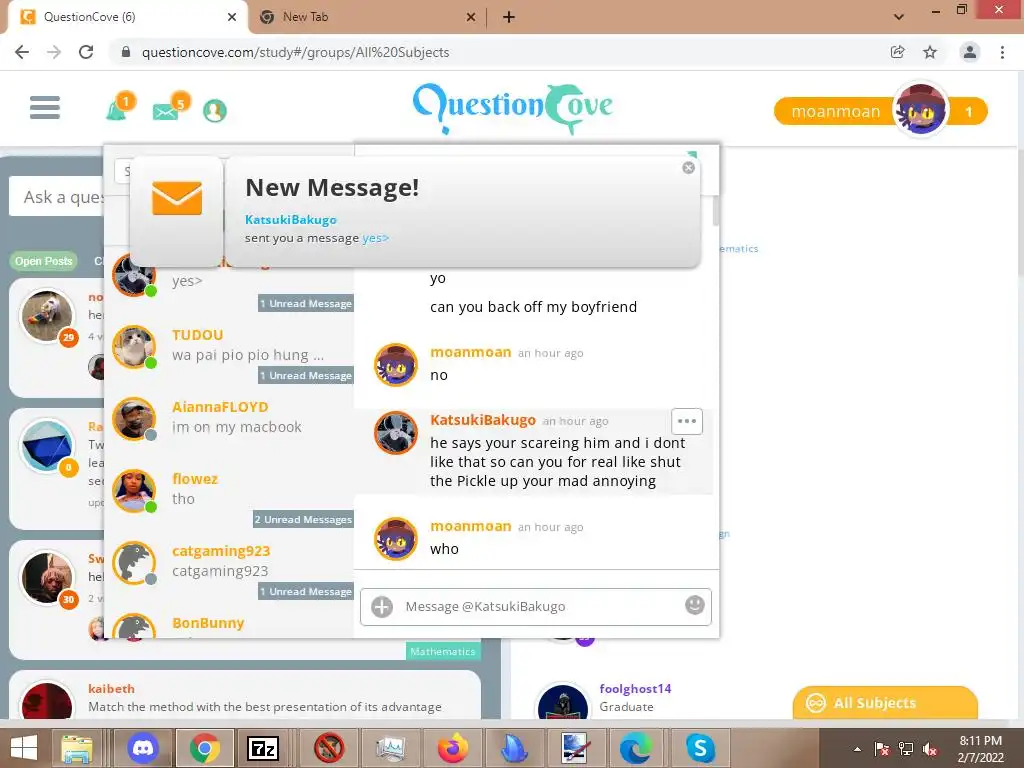Click KatsukiBakugo name in chat message
The height and width of the screenshot is (768, 1024).
pyautogui.click(x=483, y=420)
